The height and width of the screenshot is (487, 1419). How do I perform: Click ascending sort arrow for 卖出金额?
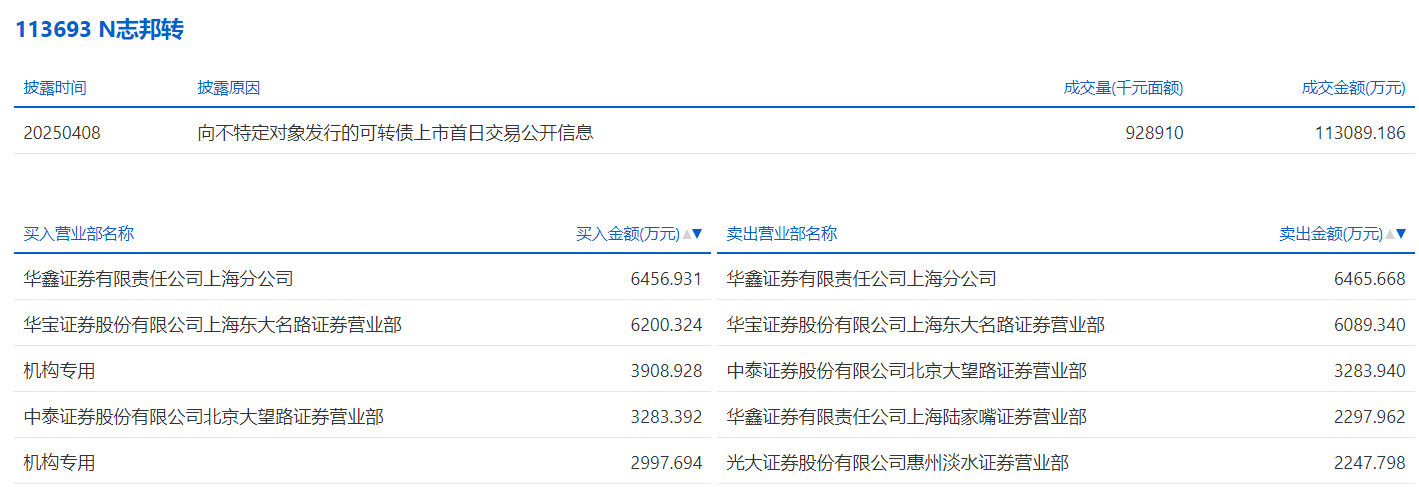[x=1390, y=235]
